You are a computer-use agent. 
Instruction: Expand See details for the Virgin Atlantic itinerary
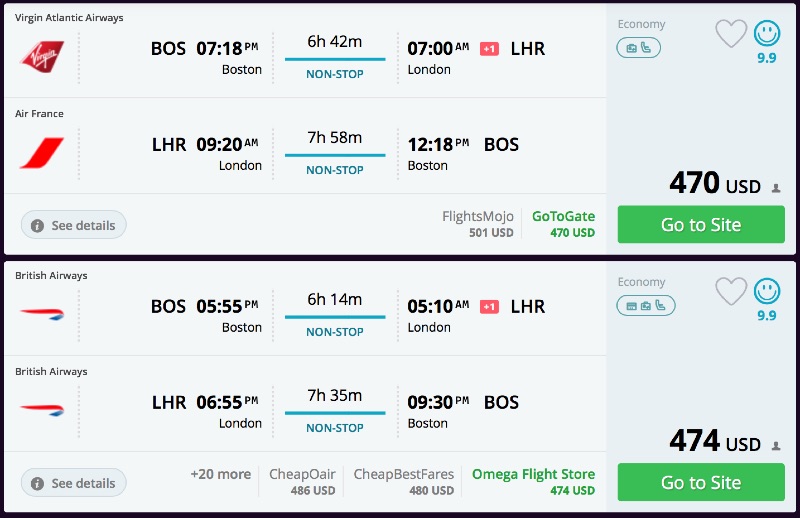74,225
